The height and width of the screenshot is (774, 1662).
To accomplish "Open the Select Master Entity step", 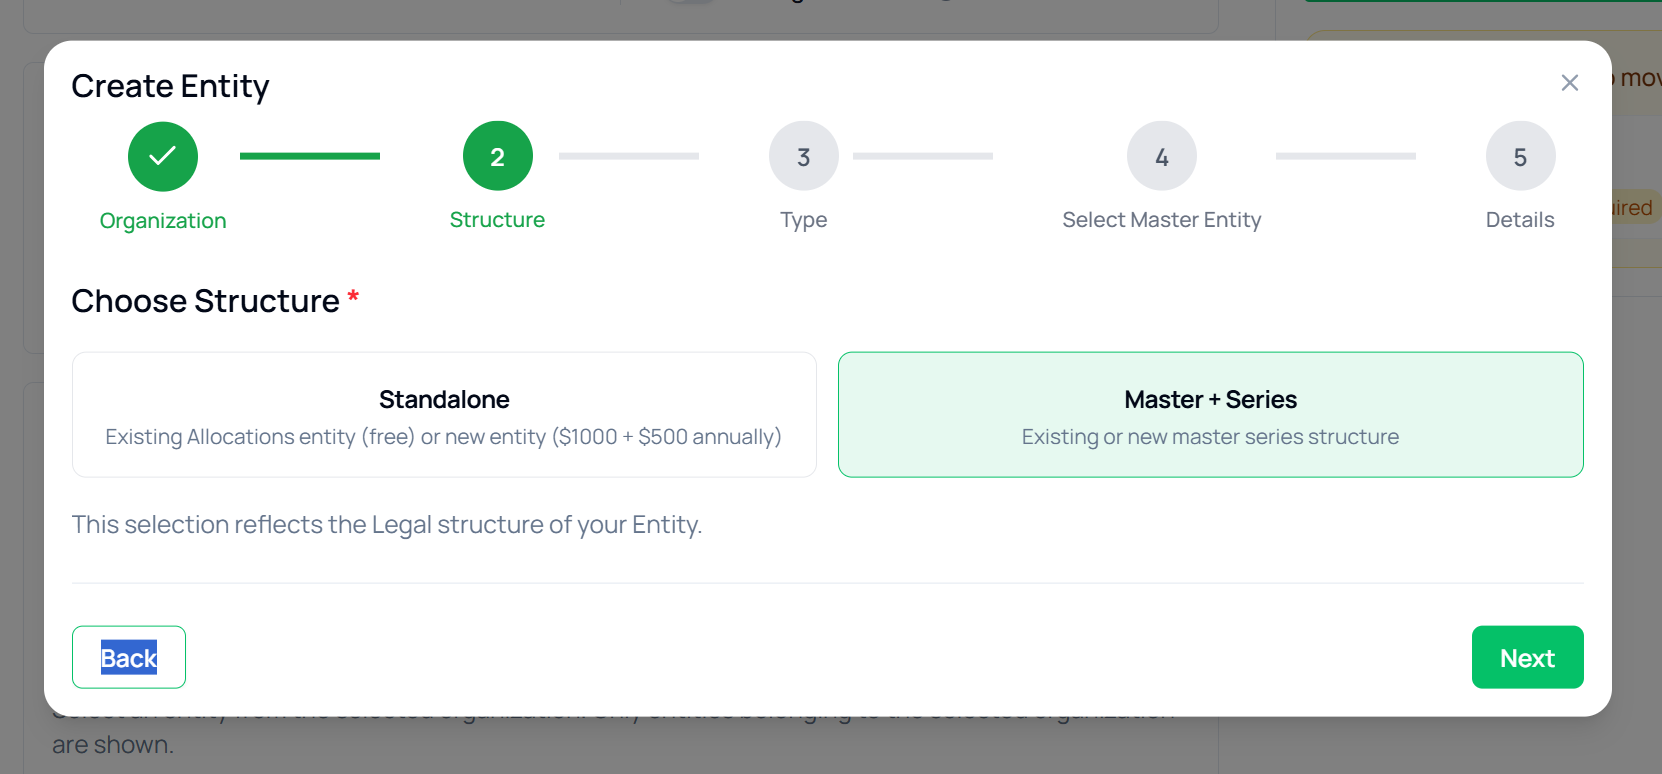I will (x=1161, y=220).
